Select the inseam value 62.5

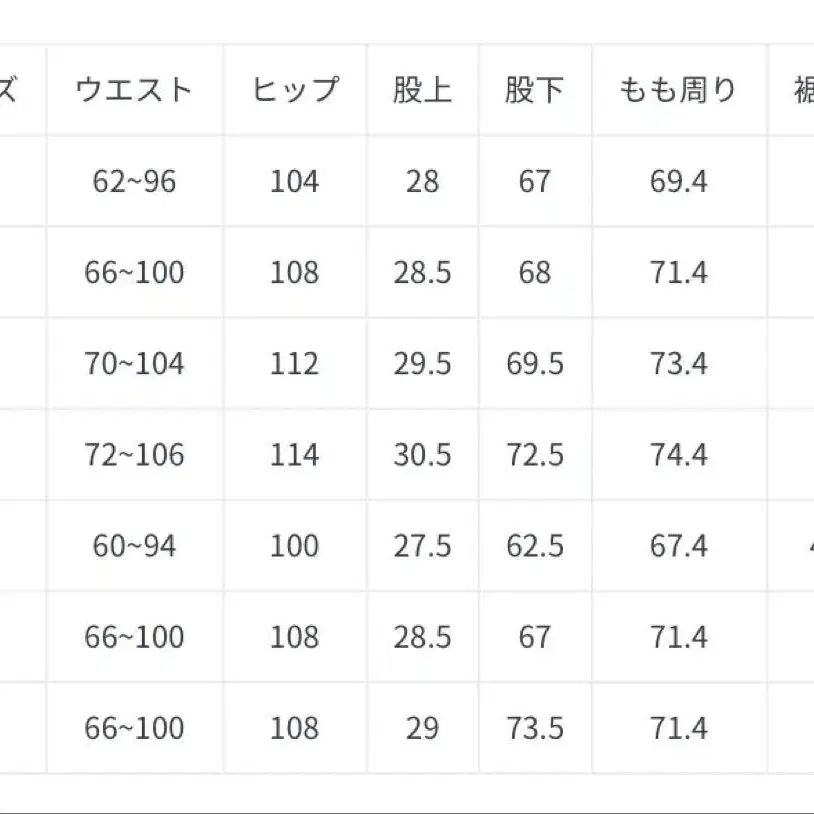pos(535,546)
